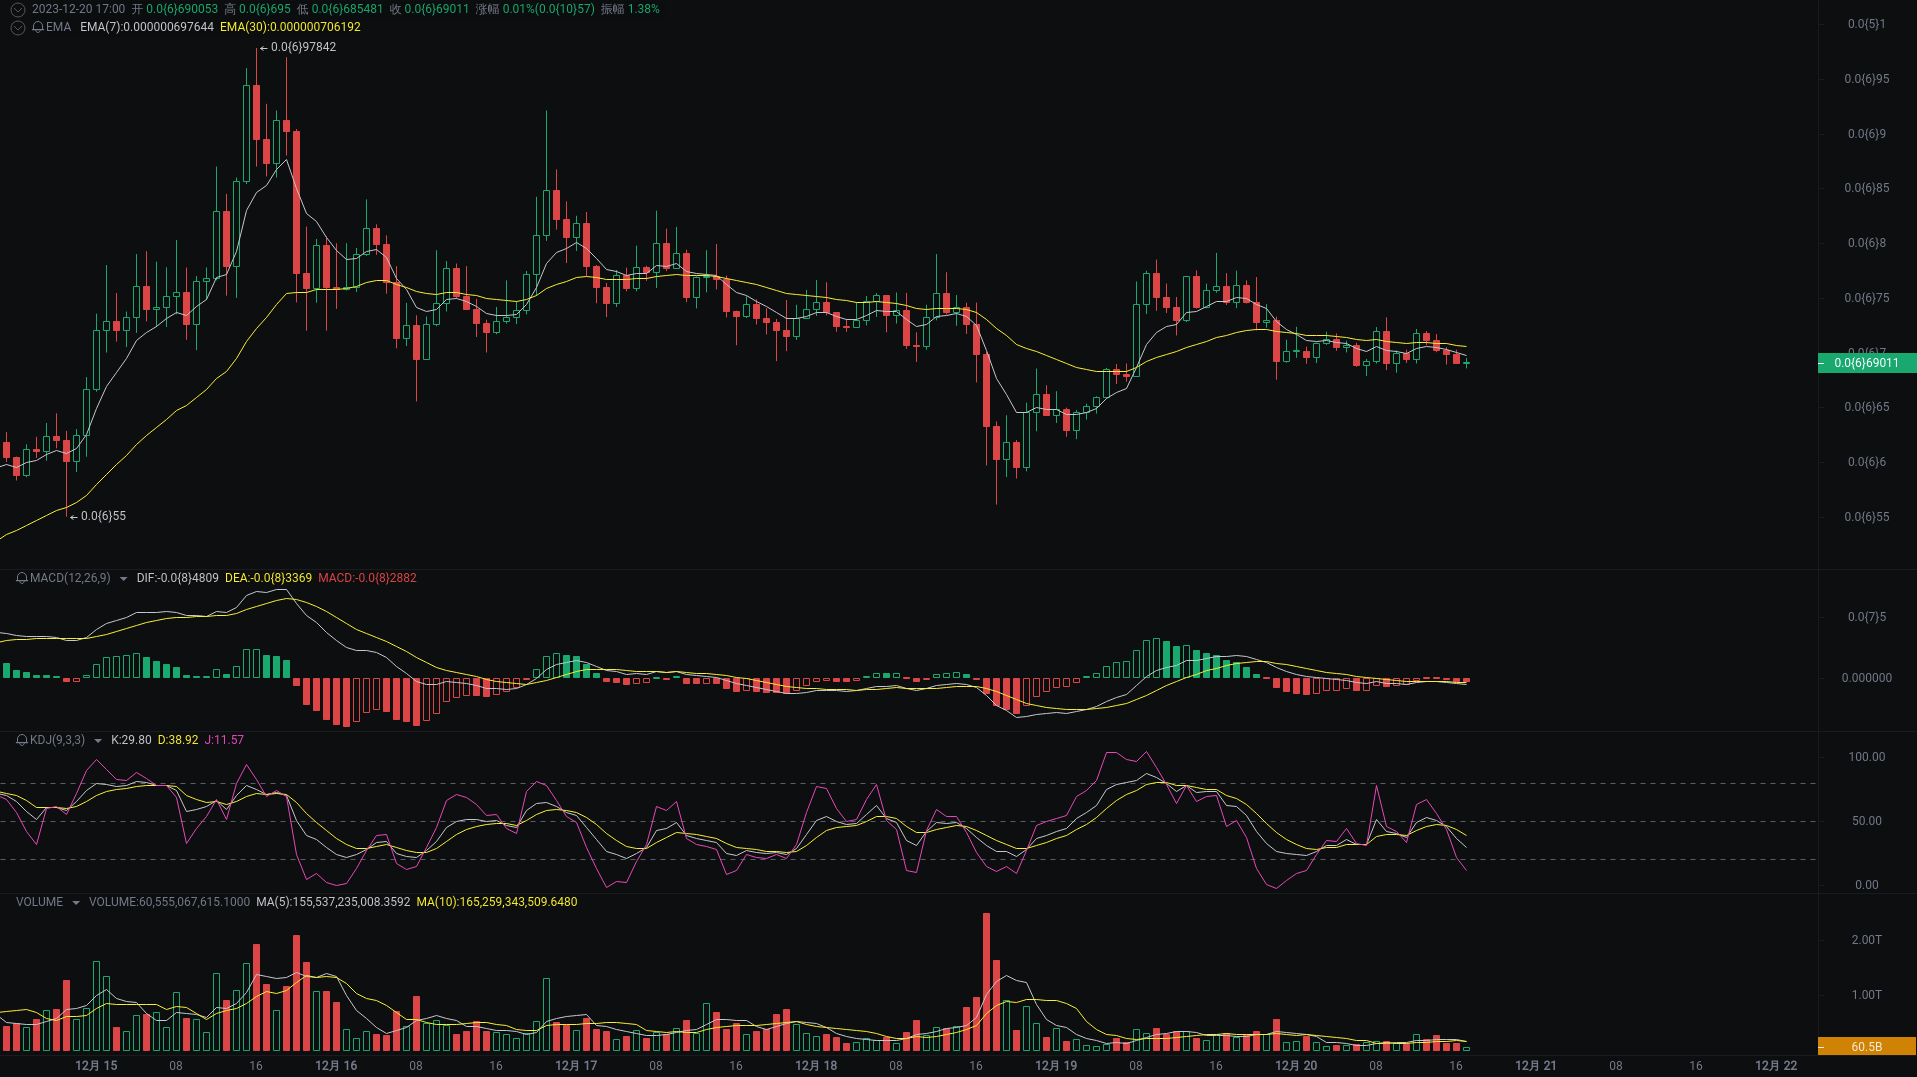
Task: Click the 0.0{7}5 MACD axis label
Action: click(1867, 617)
